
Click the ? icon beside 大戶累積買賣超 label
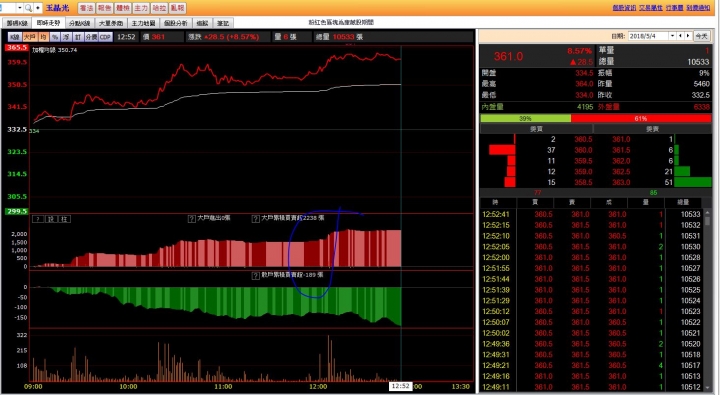point(256,219)
